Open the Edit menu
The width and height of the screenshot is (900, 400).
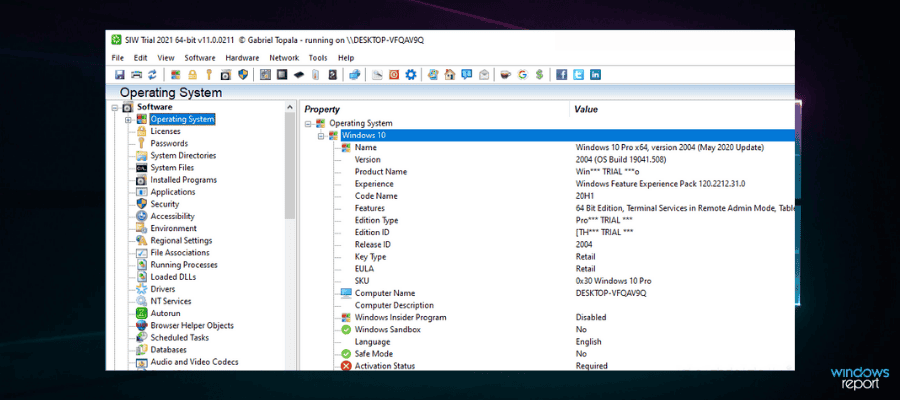click(x=141, y=58)
